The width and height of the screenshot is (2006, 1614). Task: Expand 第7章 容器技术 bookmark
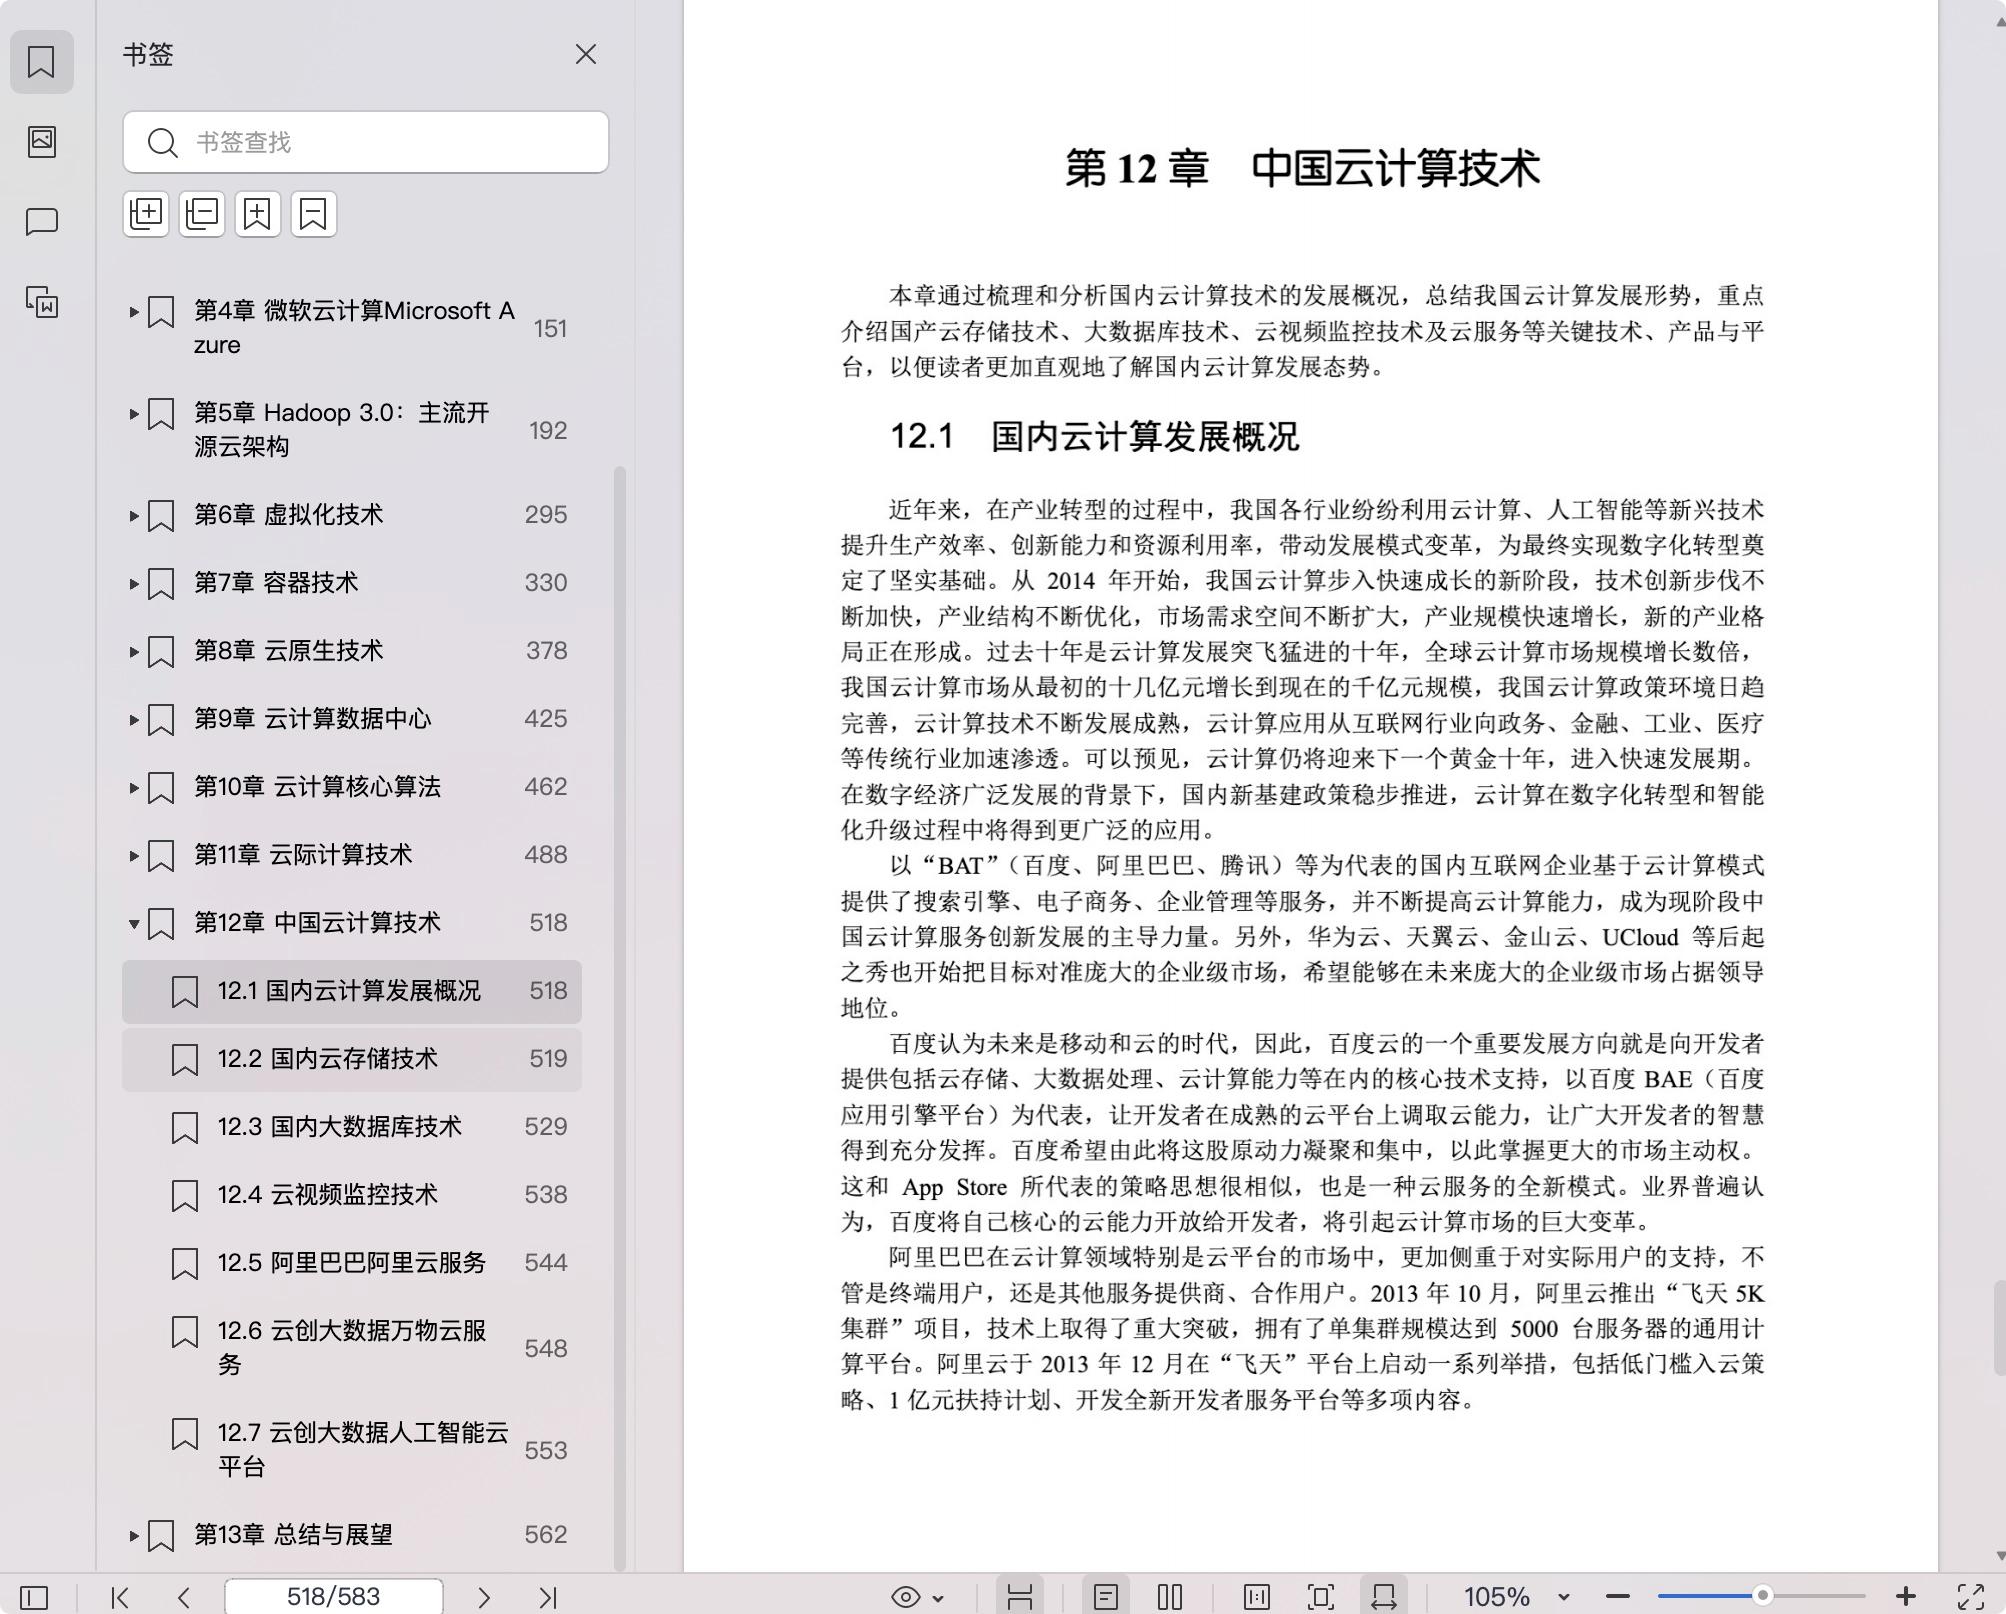[x=134, y=584]
